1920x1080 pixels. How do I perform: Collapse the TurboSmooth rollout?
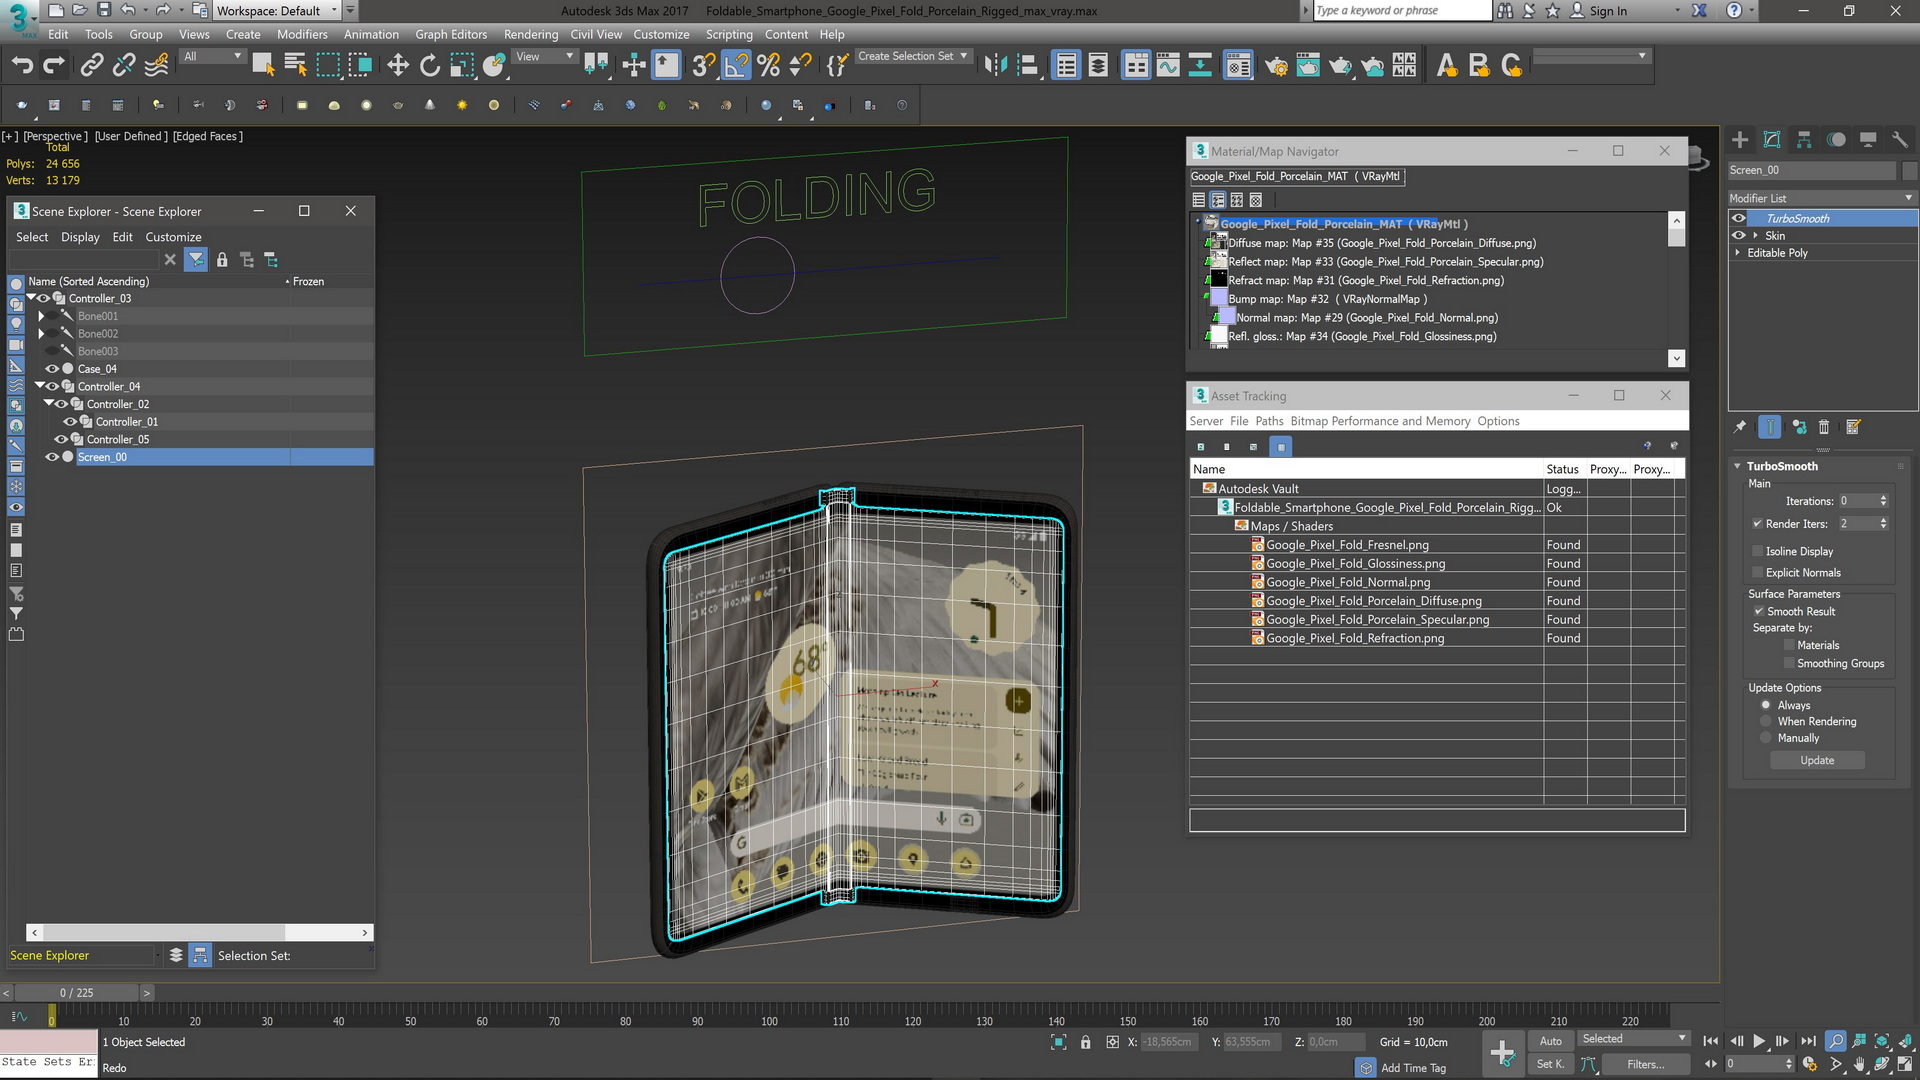click(x=1739, y=467)
